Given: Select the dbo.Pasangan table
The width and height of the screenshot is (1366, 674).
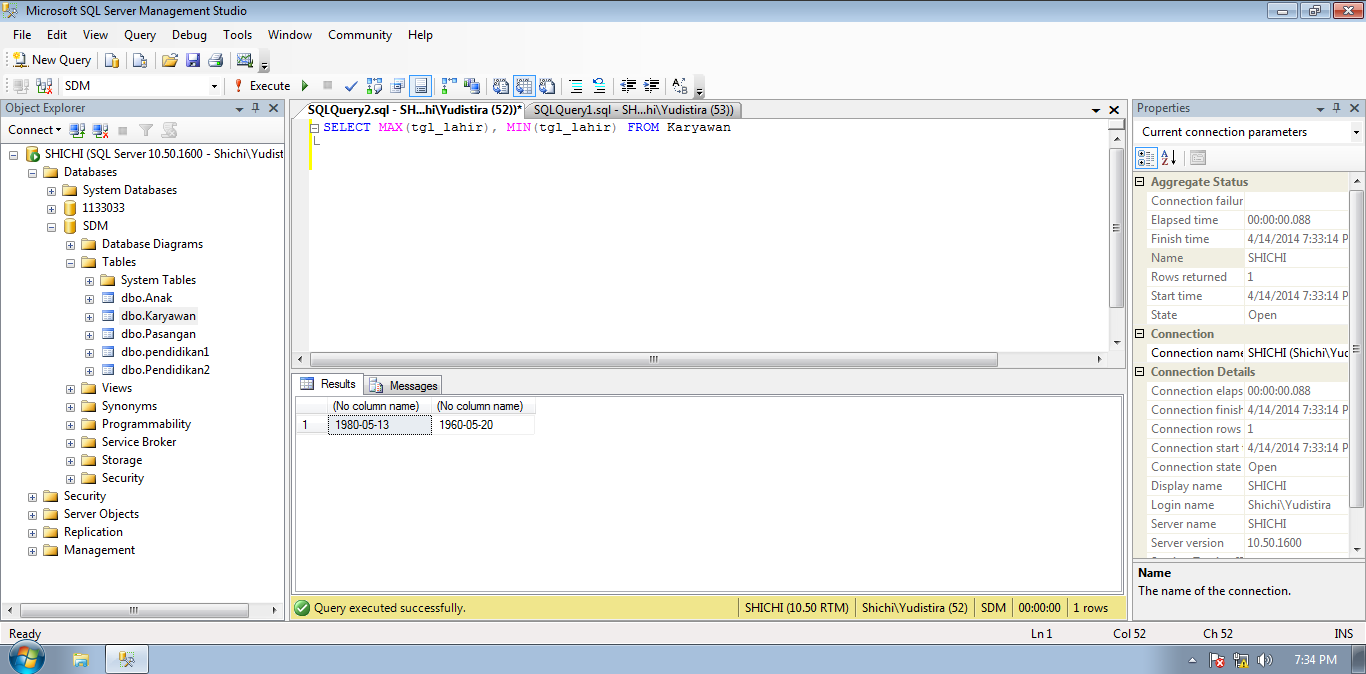Looking at the screenshot, I should point(158,334).
